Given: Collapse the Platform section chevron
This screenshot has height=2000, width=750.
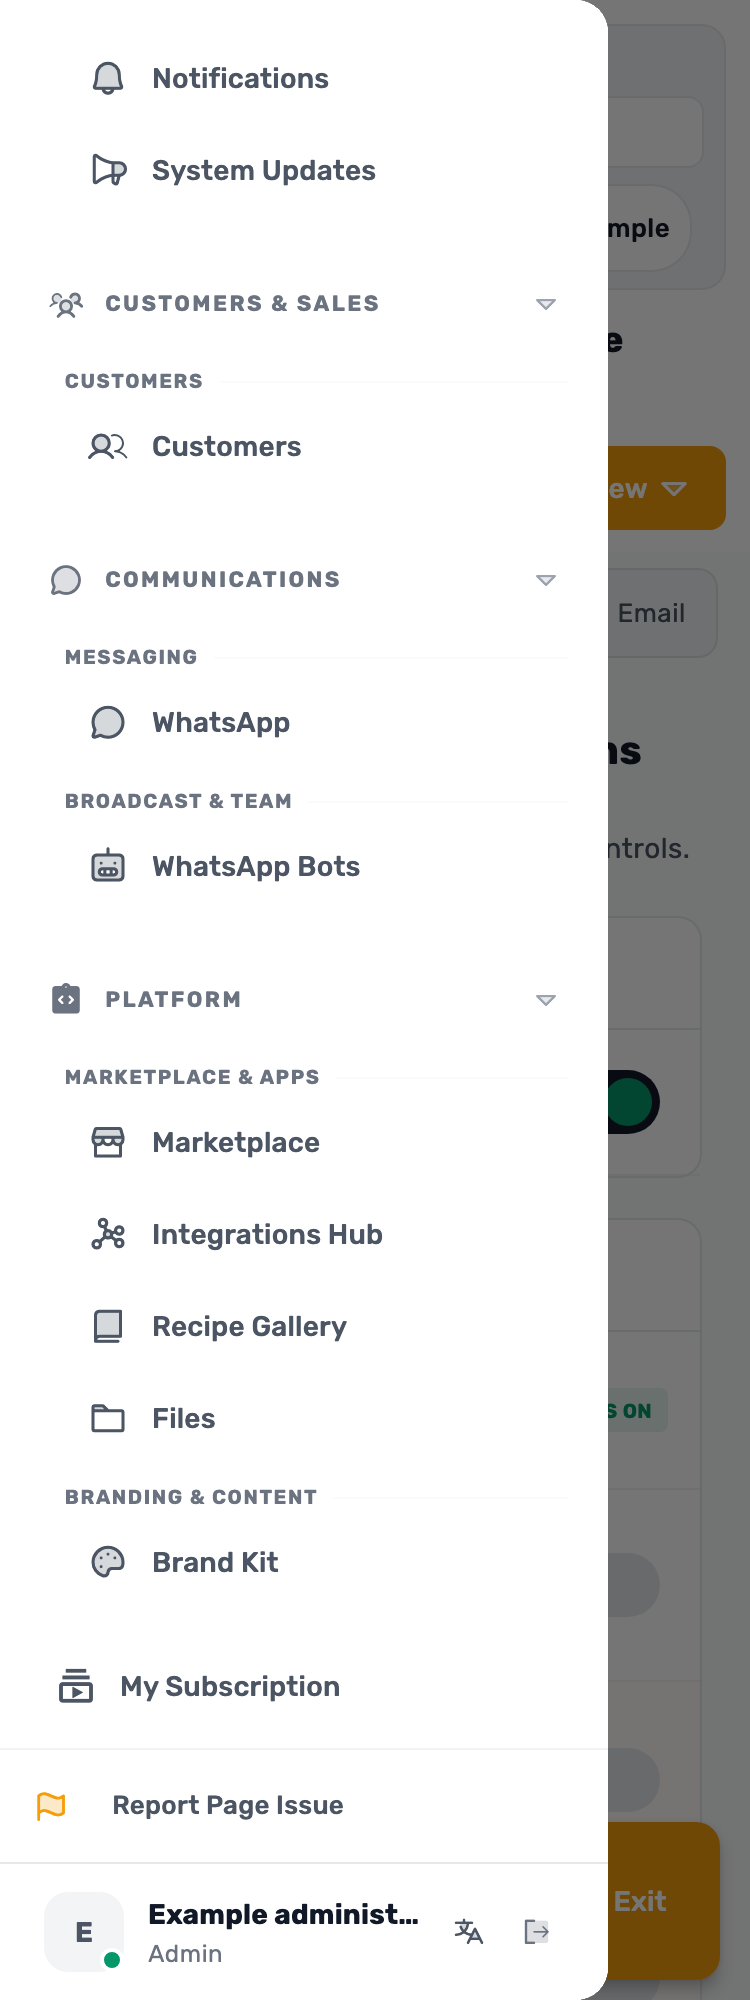Looking at the screenshot, I should point(546,1000).
